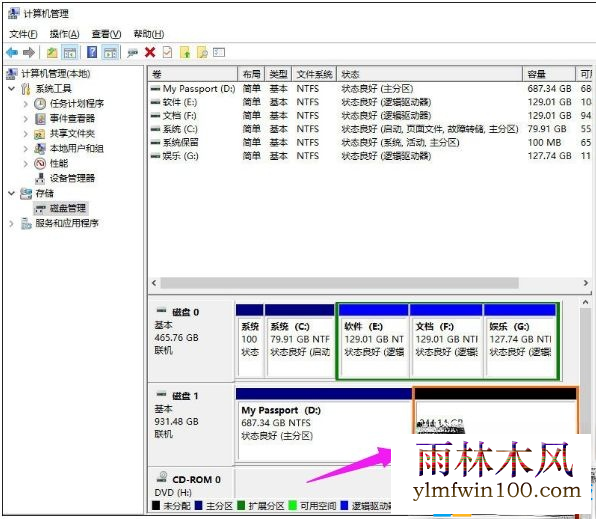
Task: Select 任务计划程序 tree item
Action: (77, 103)
